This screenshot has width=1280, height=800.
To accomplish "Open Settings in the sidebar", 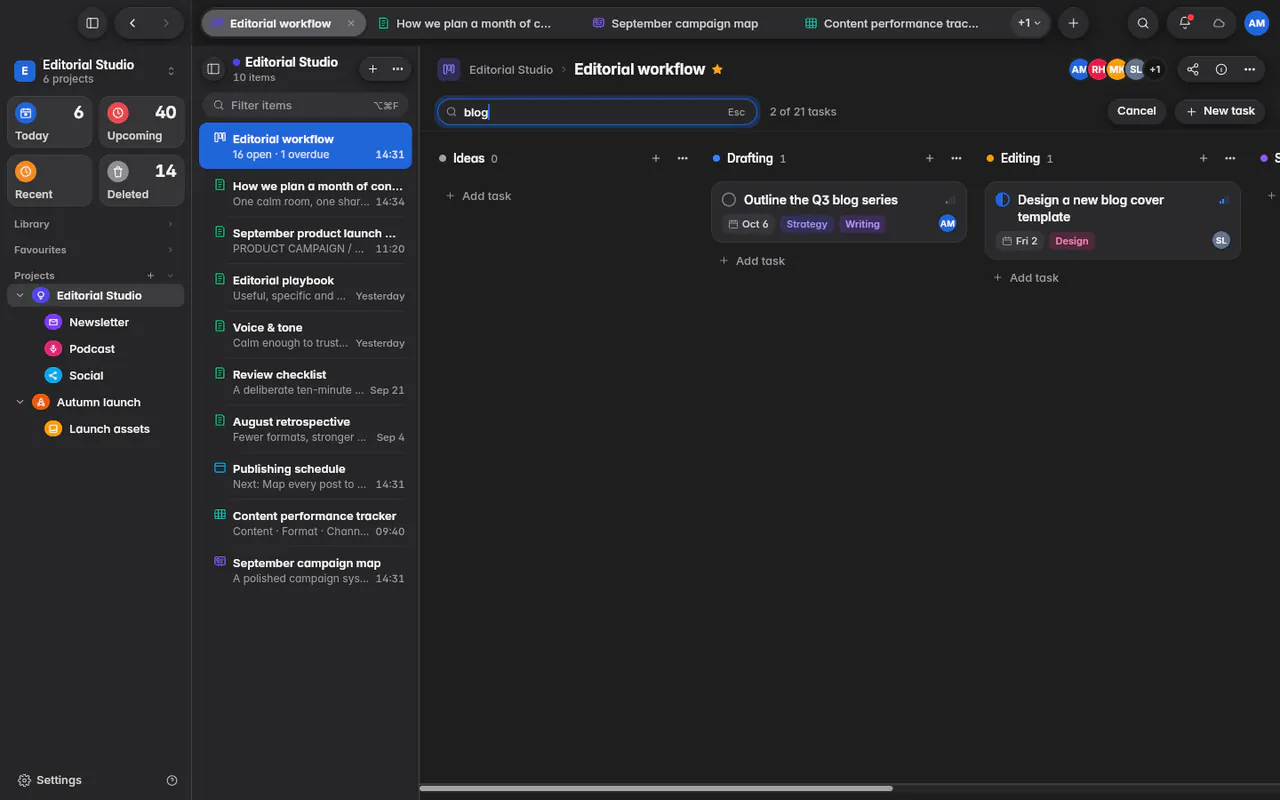I will [x=50, y=780].
